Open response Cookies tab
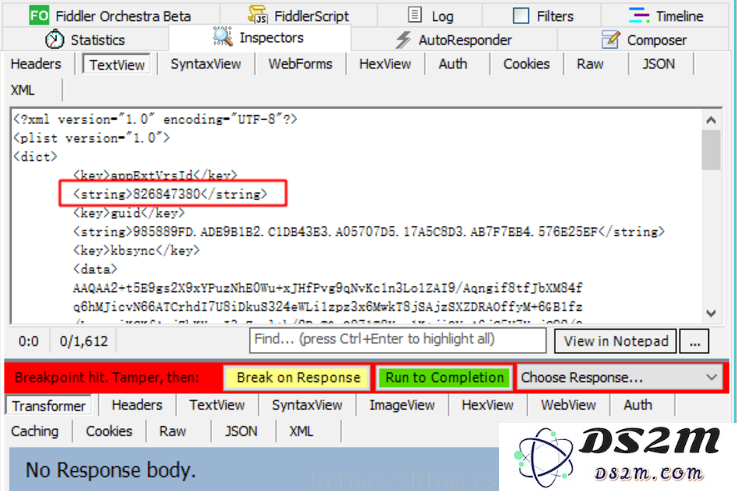 109,431
